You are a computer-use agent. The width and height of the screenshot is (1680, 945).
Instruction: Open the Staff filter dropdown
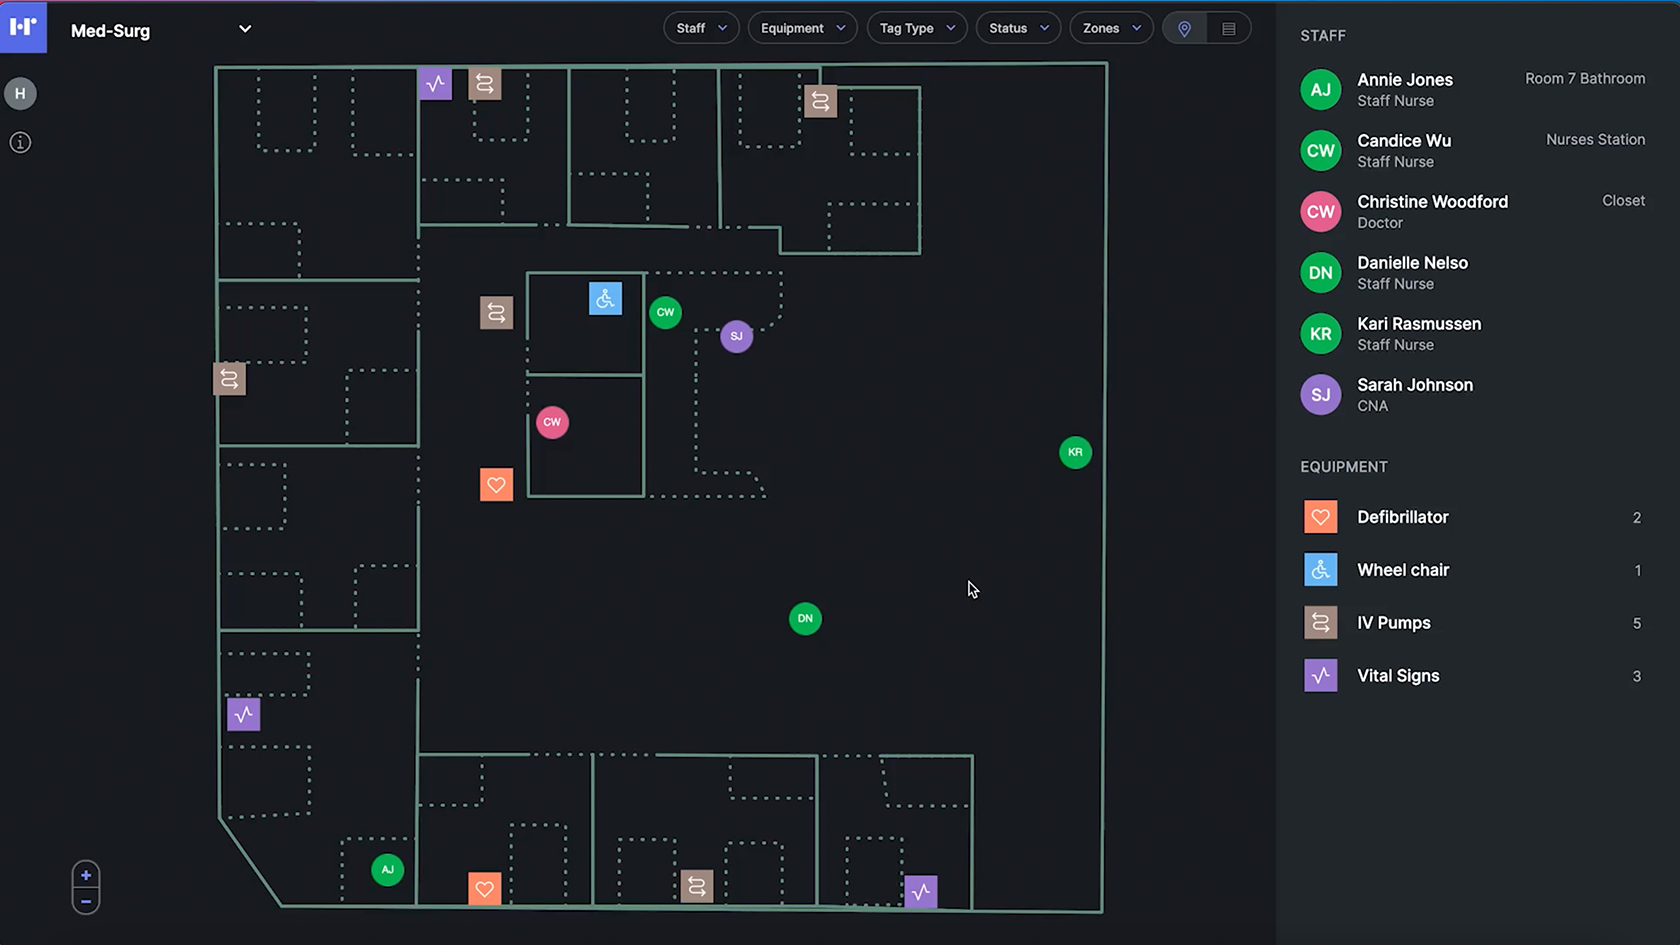[700, 27]
